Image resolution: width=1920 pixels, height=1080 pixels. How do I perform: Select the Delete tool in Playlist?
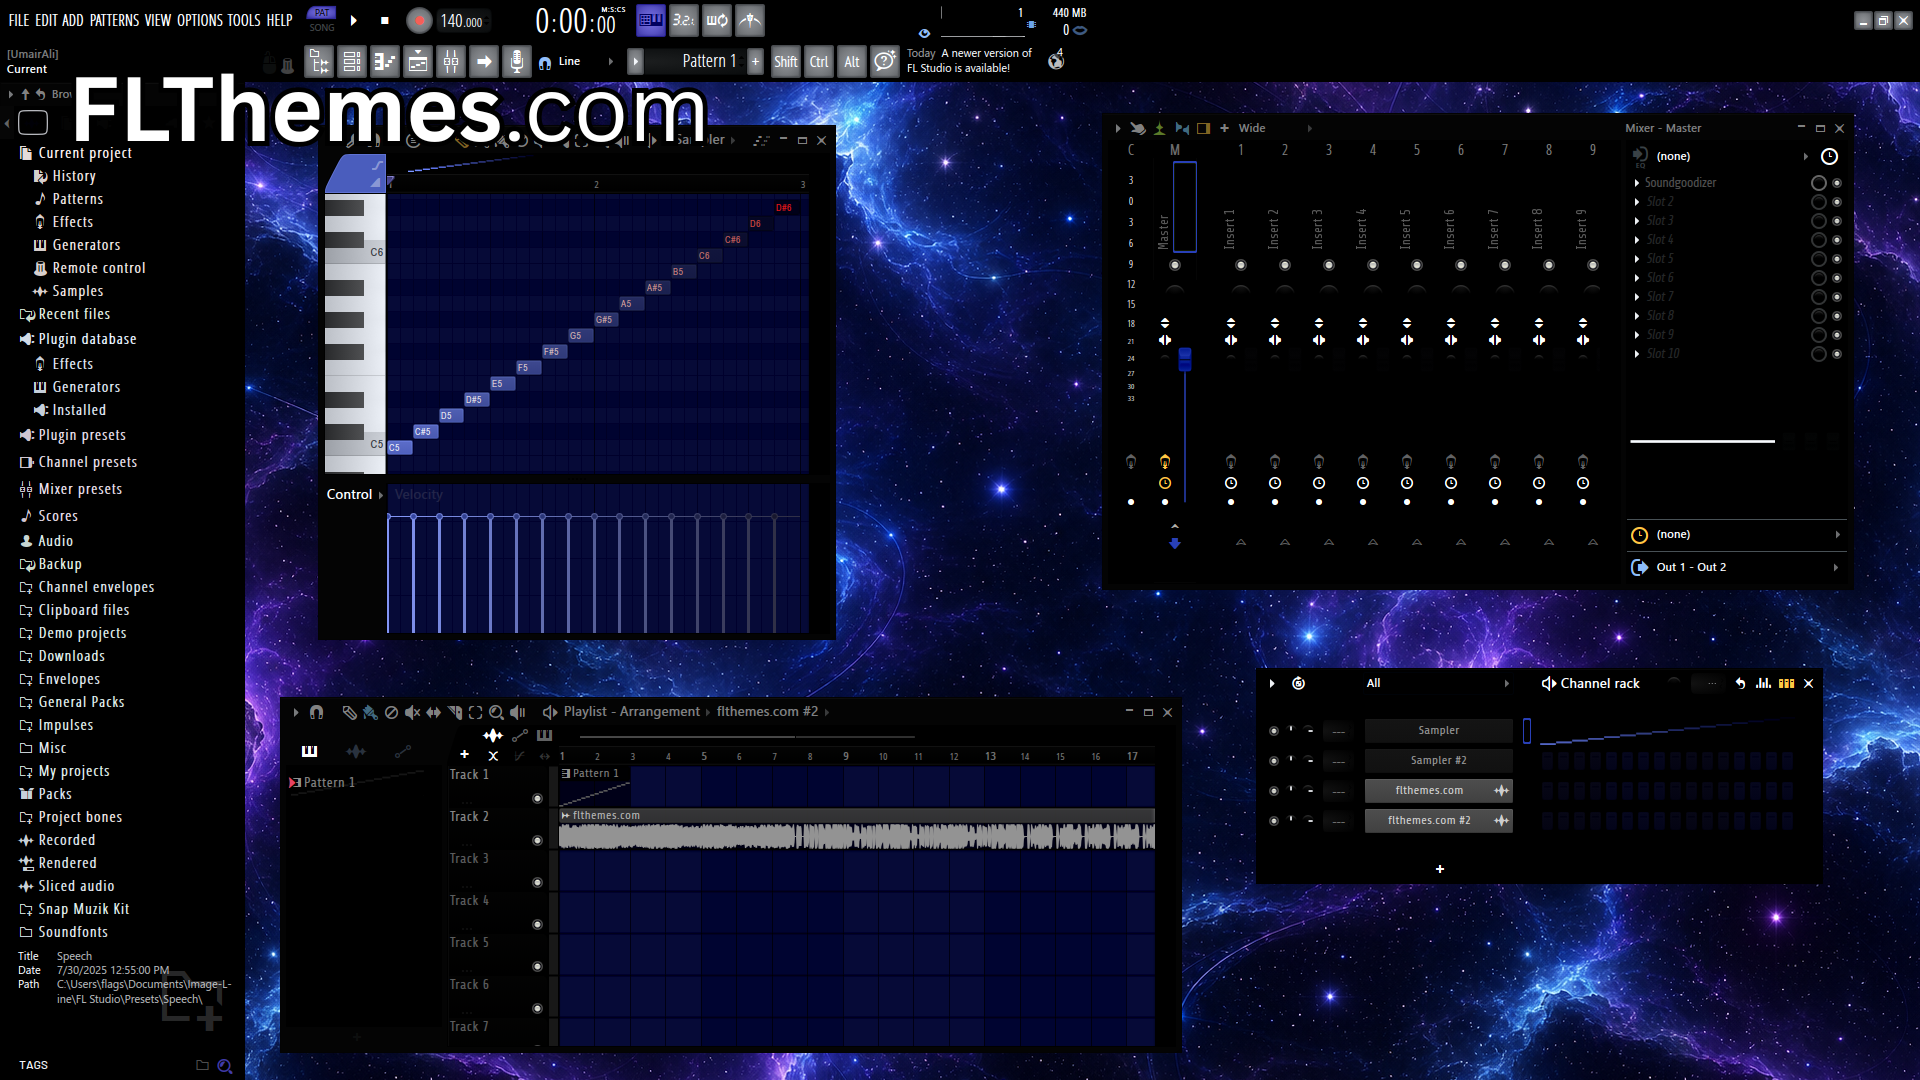point(391,712)
